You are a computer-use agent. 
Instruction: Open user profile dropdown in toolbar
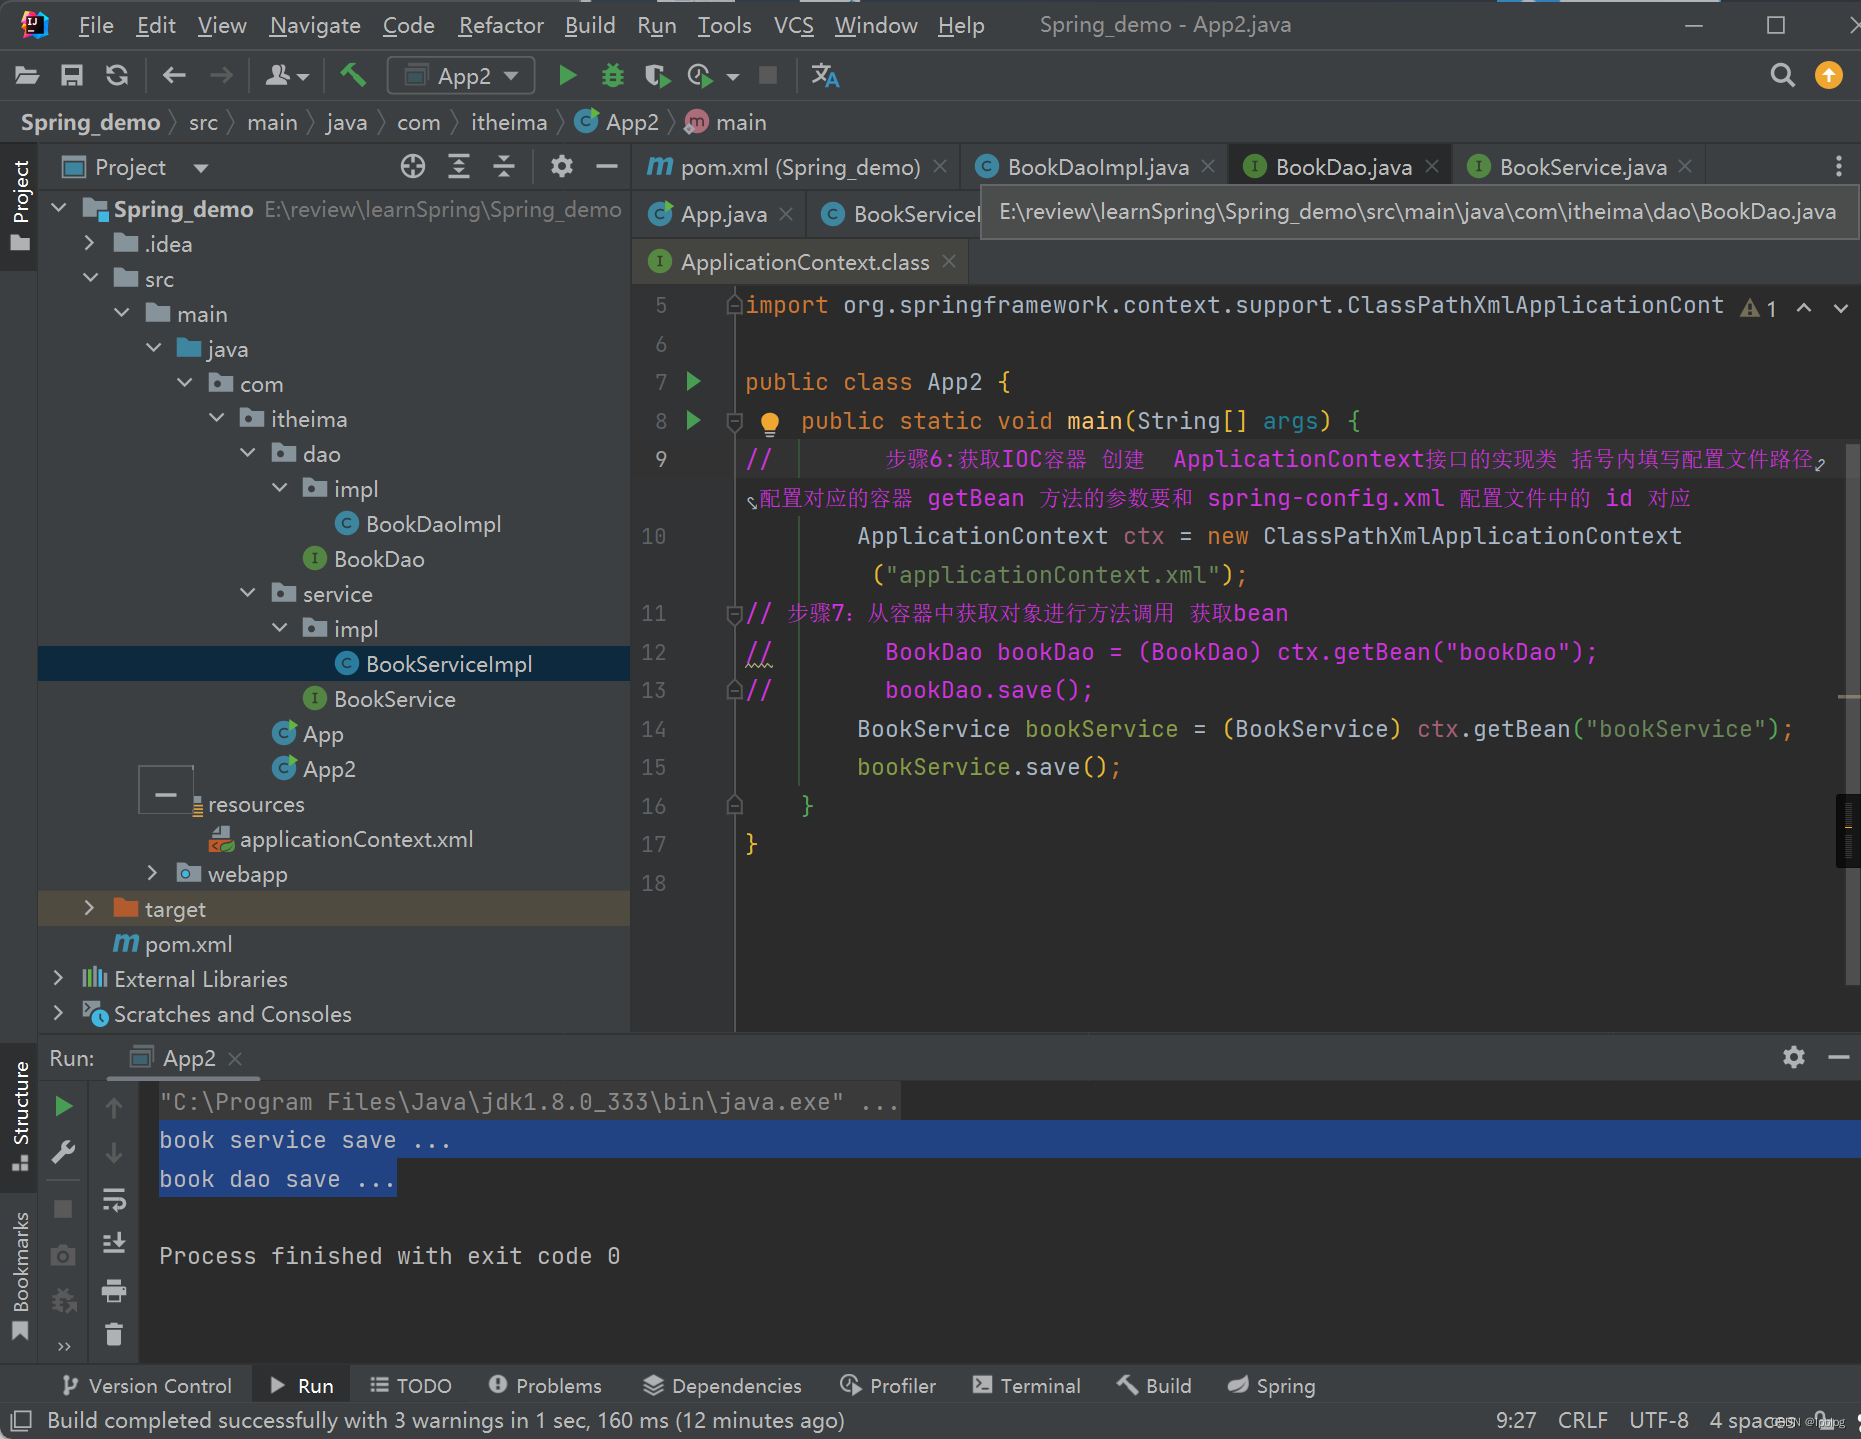pos(287,76)
